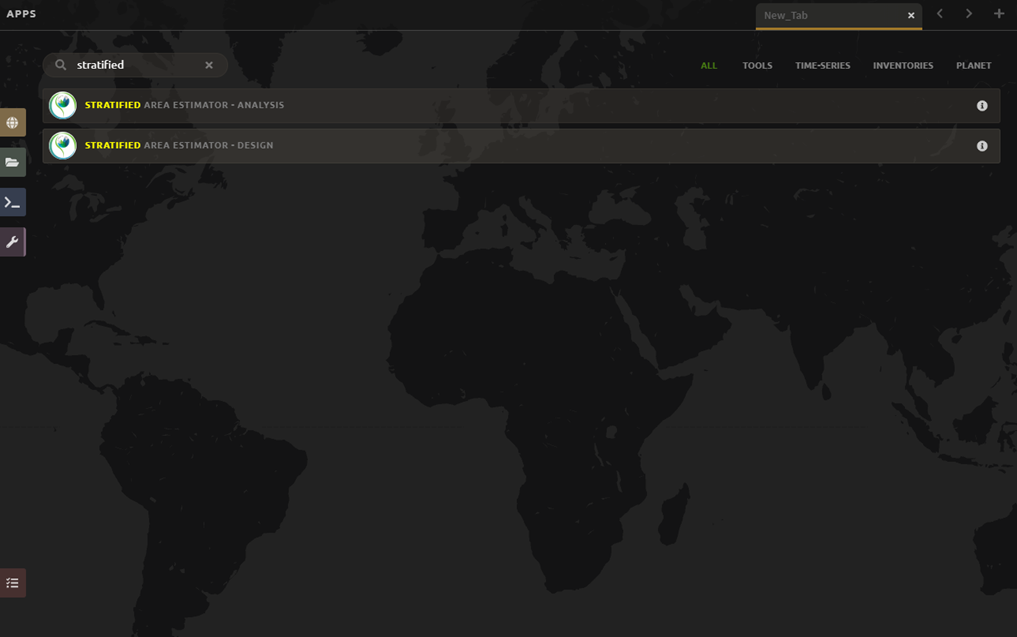This screenshot has width=1017, height=637.
Task: Select the Apps wrench icon in sidebar
Action: (x=12, y=242)
